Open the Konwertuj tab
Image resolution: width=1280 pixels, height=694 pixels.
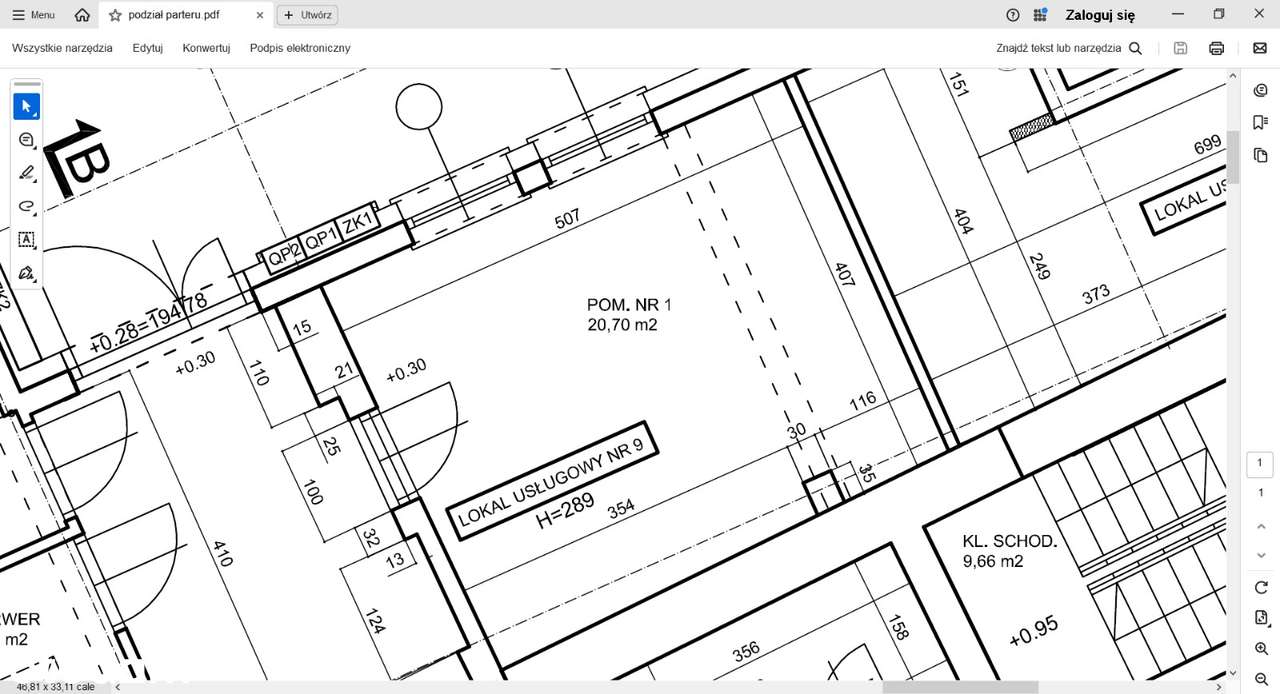(206, 48)
